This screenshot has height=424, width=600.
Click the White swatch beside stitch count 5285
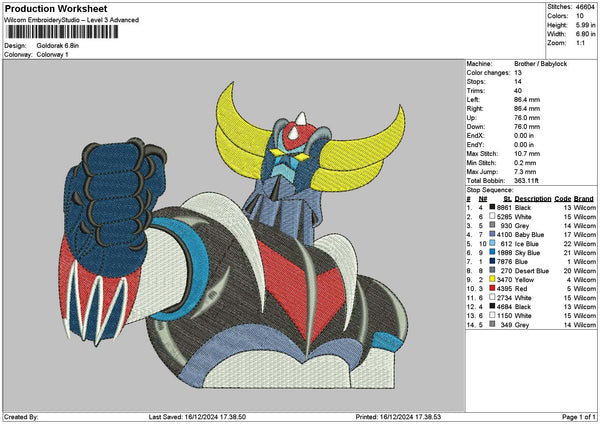tap(492, 216)
